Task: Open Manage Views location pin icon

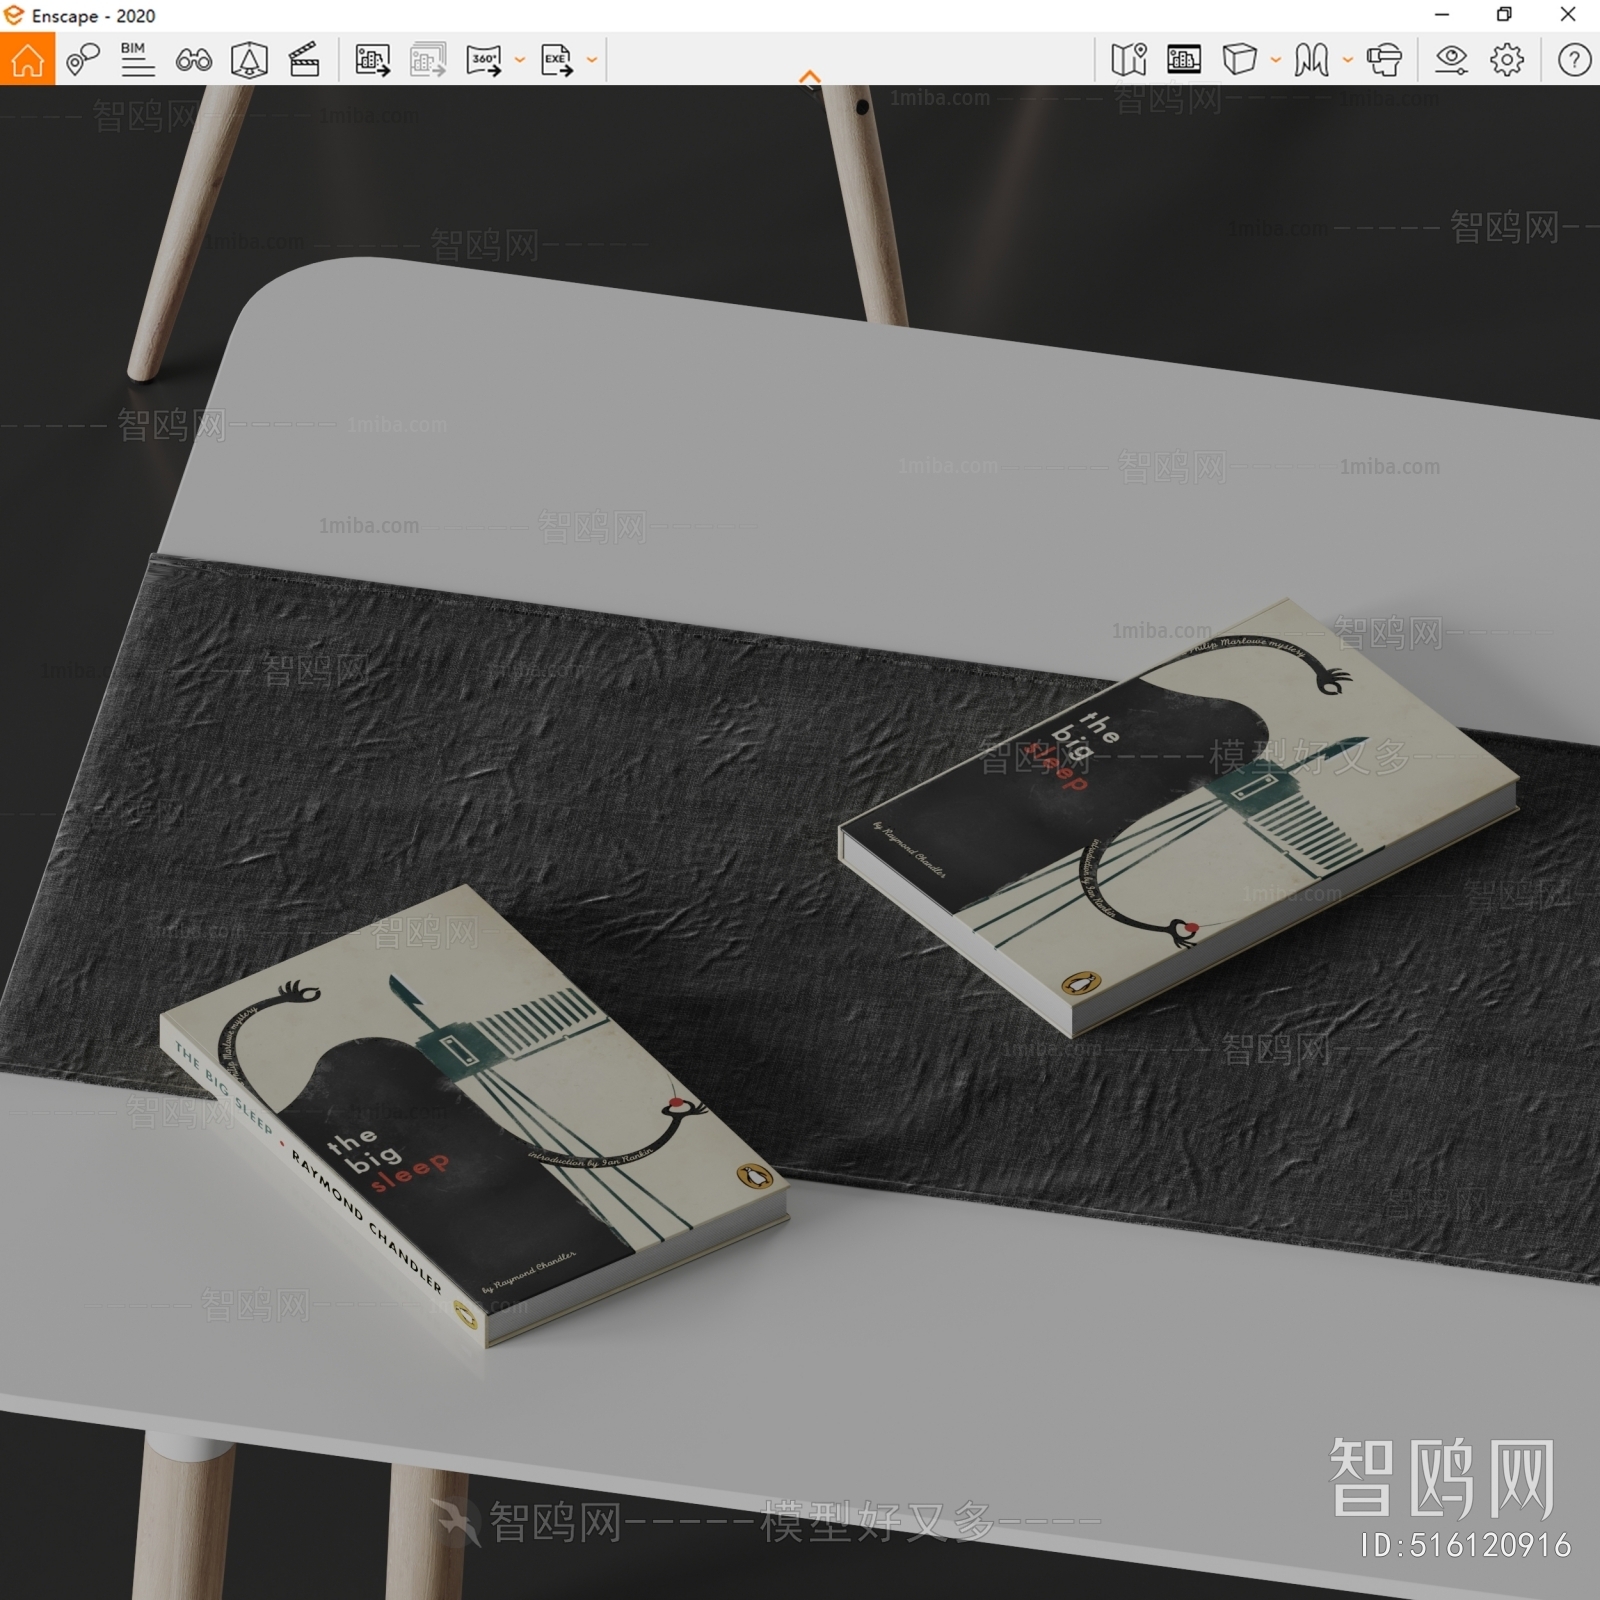Action: 82,60
